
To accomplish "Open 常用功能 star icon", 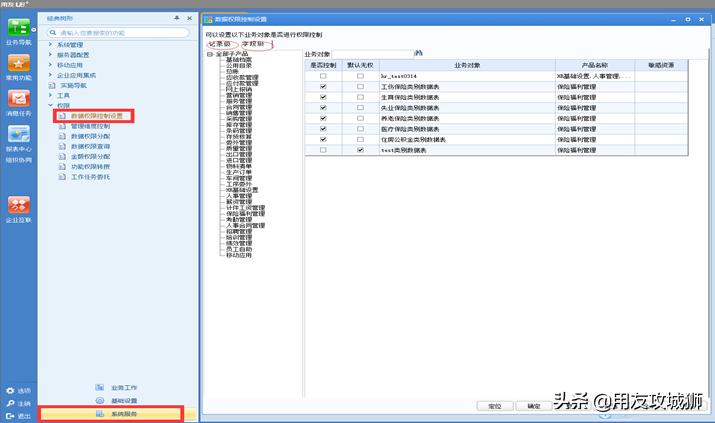I will (x=18, y=63).
